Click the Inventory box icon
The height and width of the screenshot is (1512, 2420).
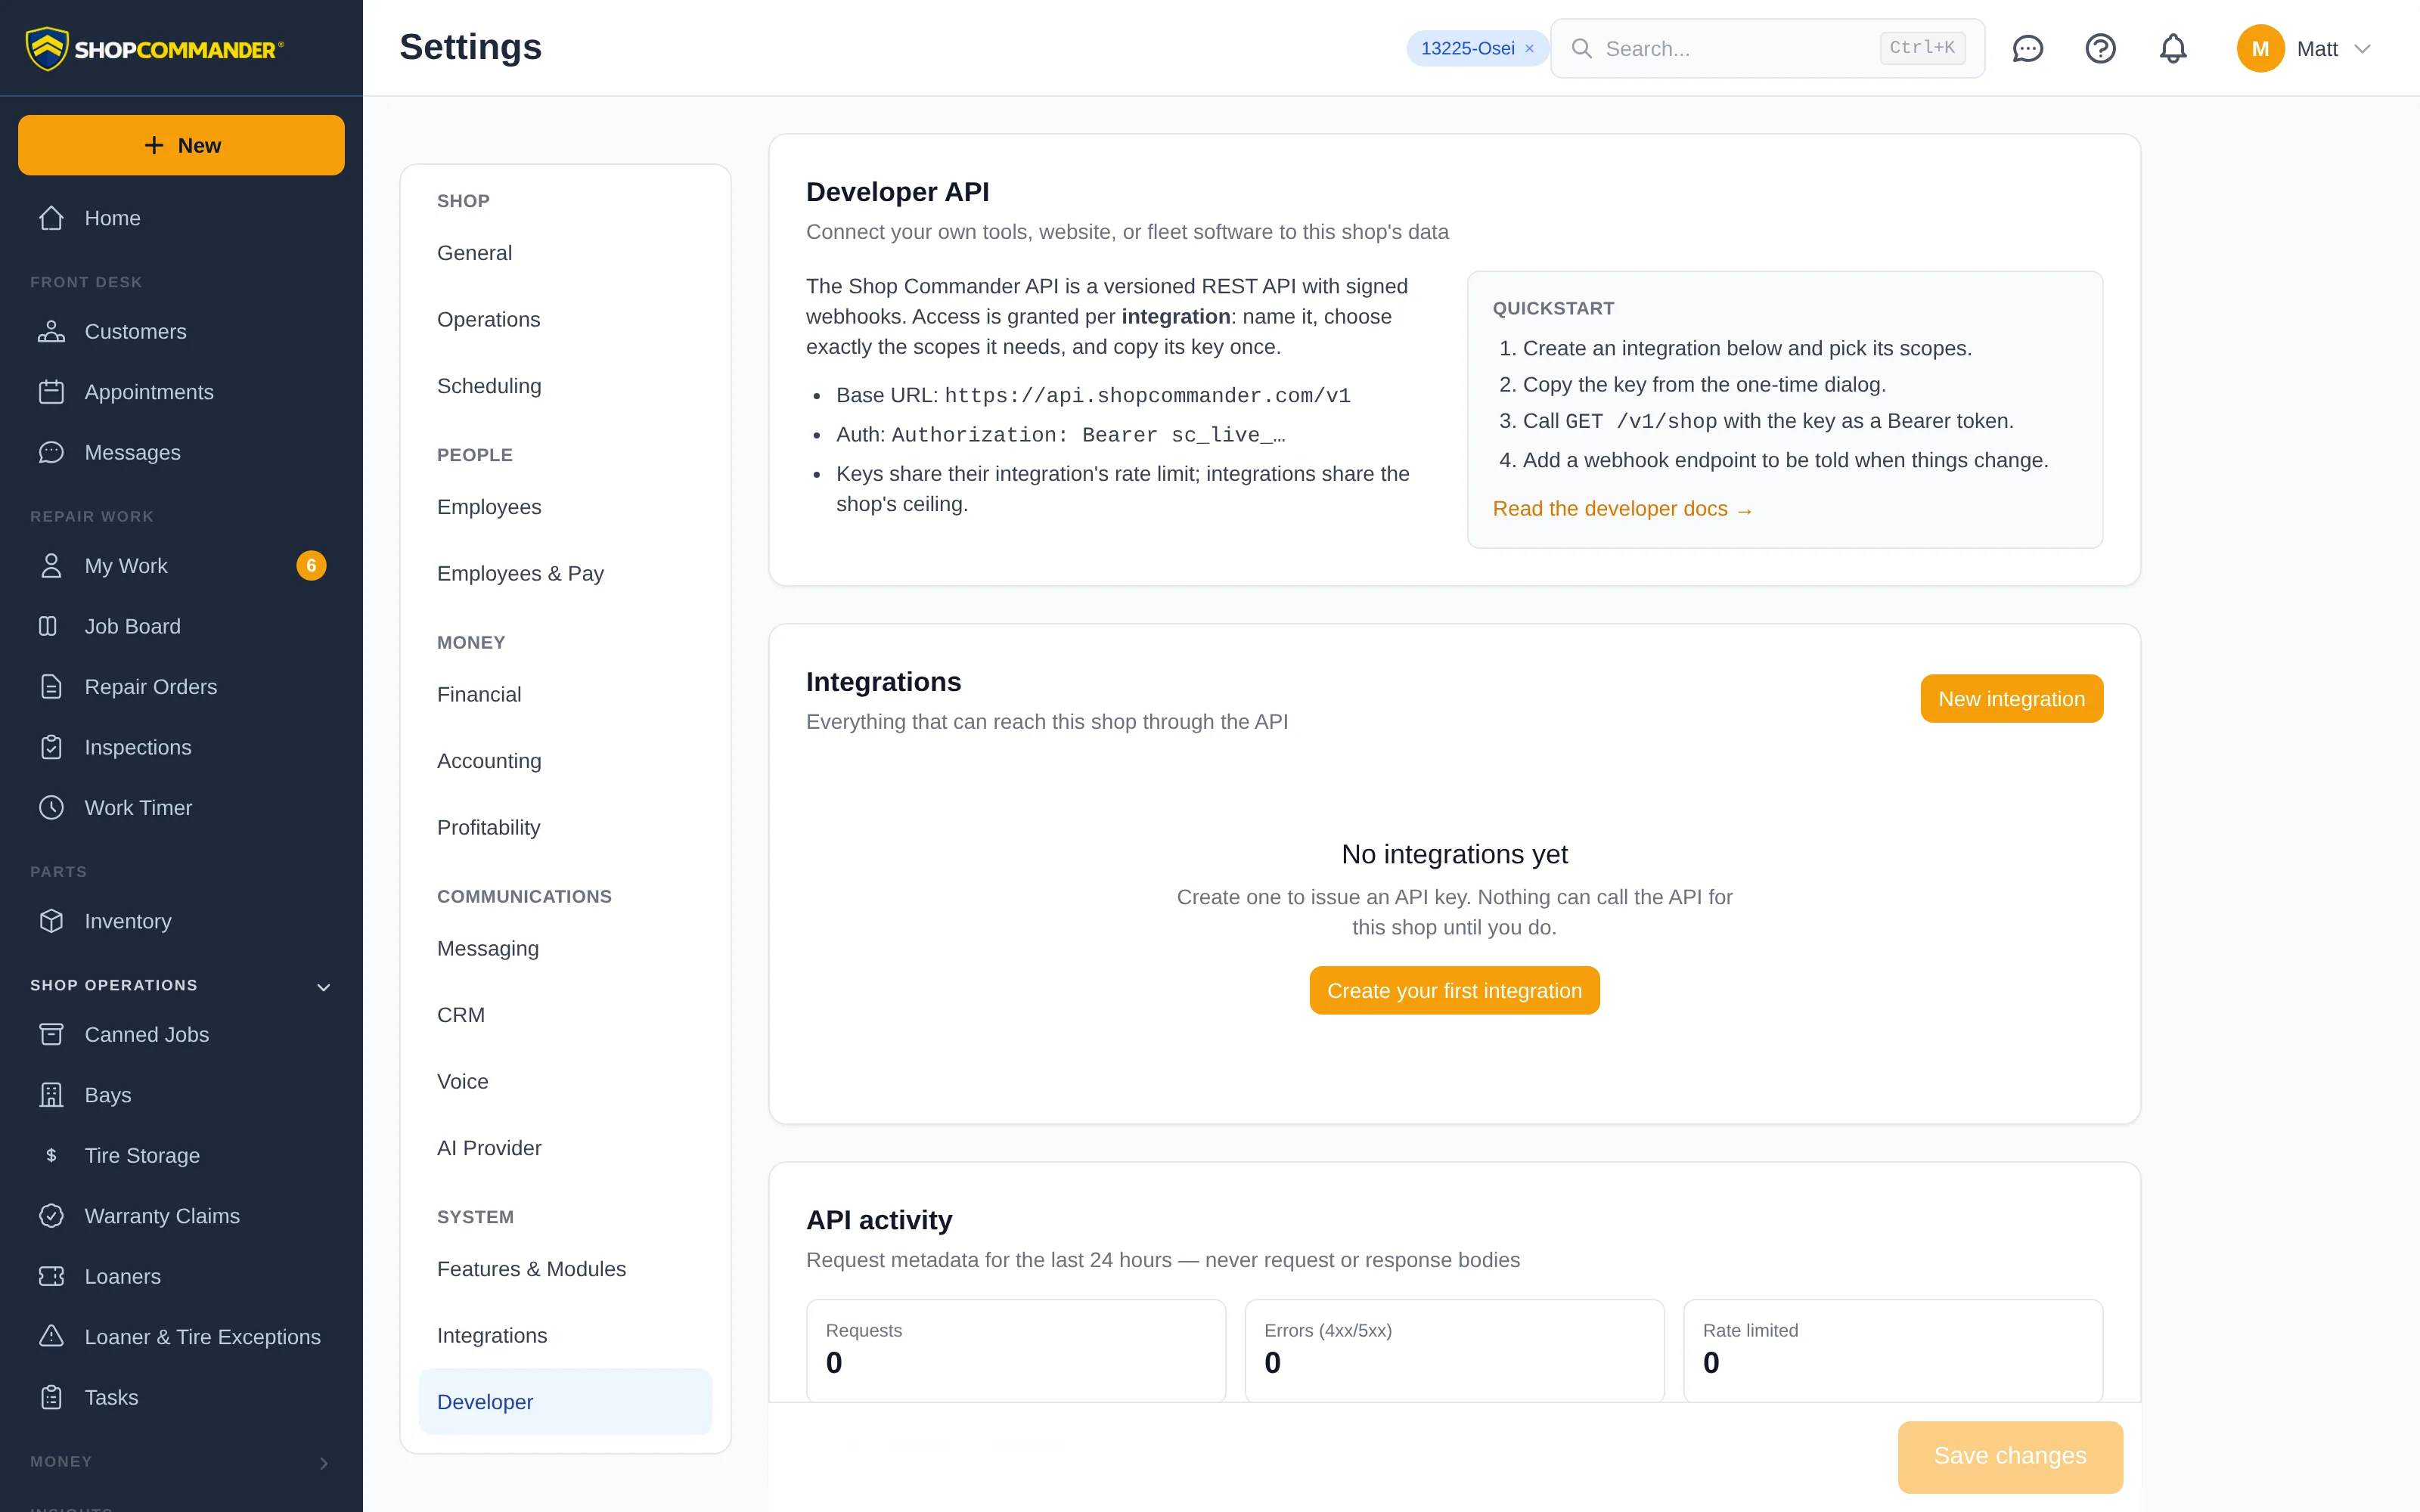click(51, 921)
